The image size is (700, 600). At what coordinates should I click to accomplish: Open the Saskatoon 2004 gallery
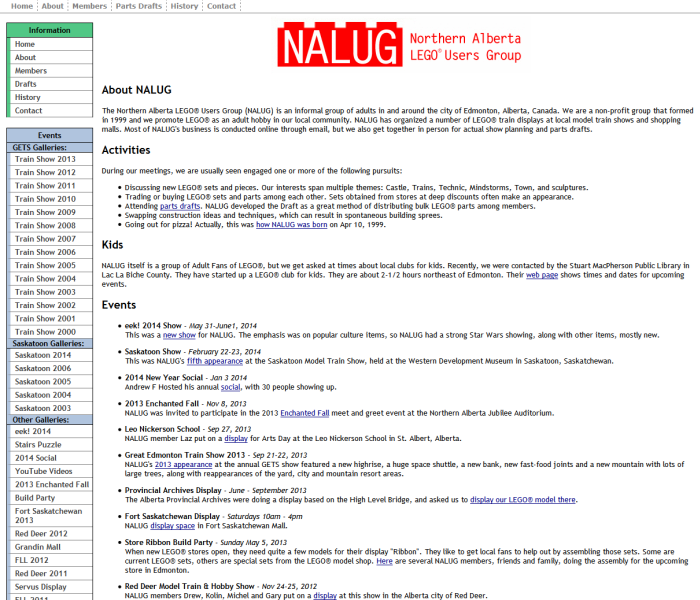pos(50,395)
